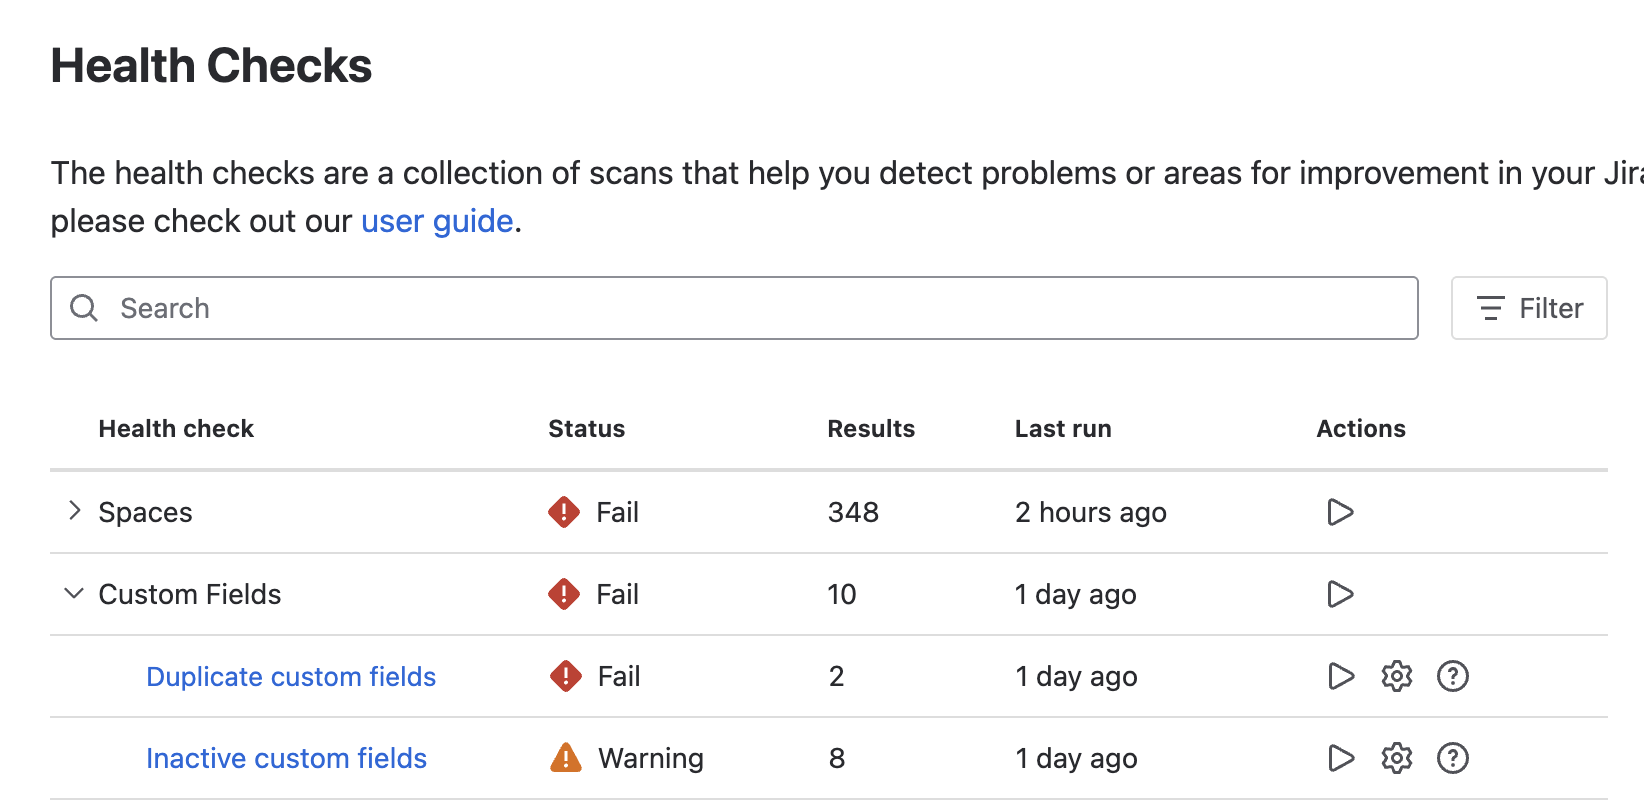Image resolution: width=1644 pixels, height=808 pixels.
Task: Click the Status column header
Action: [x=586, y=429]
